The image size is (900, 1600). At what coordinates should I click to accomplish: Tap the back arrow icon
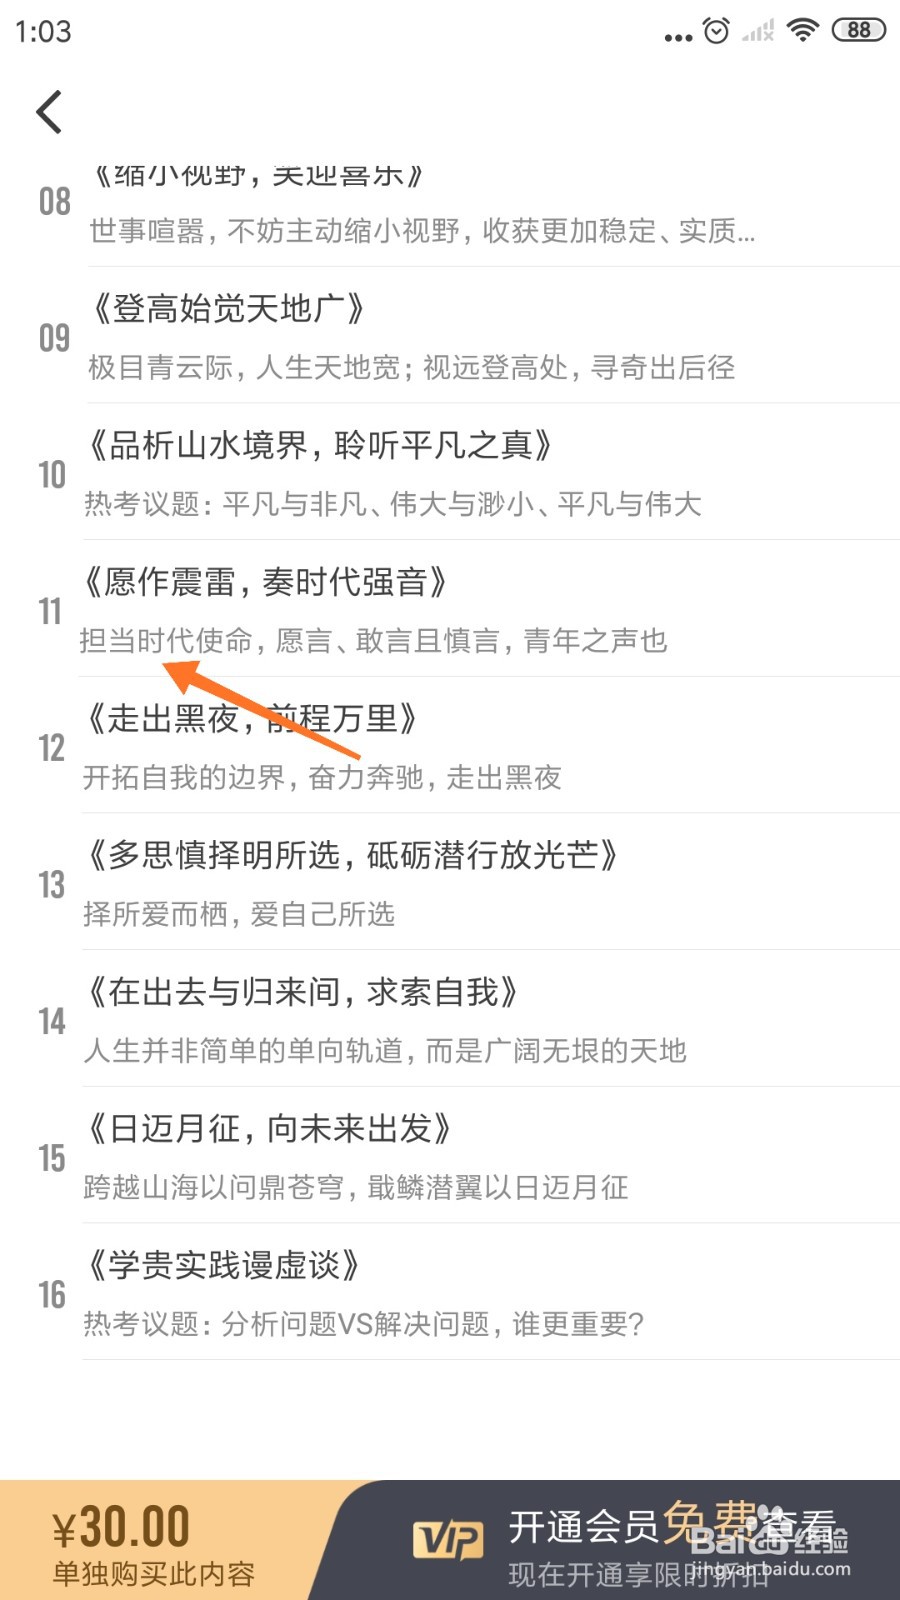(x=50, y=111)
